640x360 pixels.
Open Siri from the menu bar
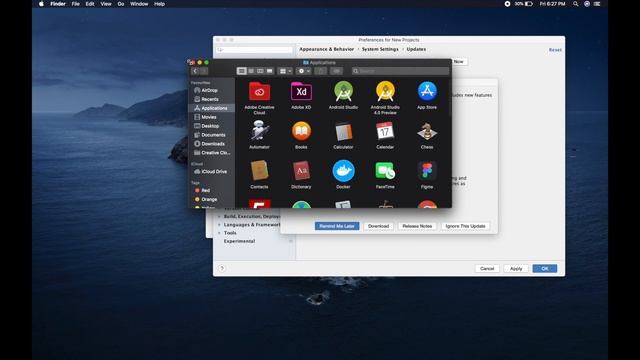(x=587, y=4)
